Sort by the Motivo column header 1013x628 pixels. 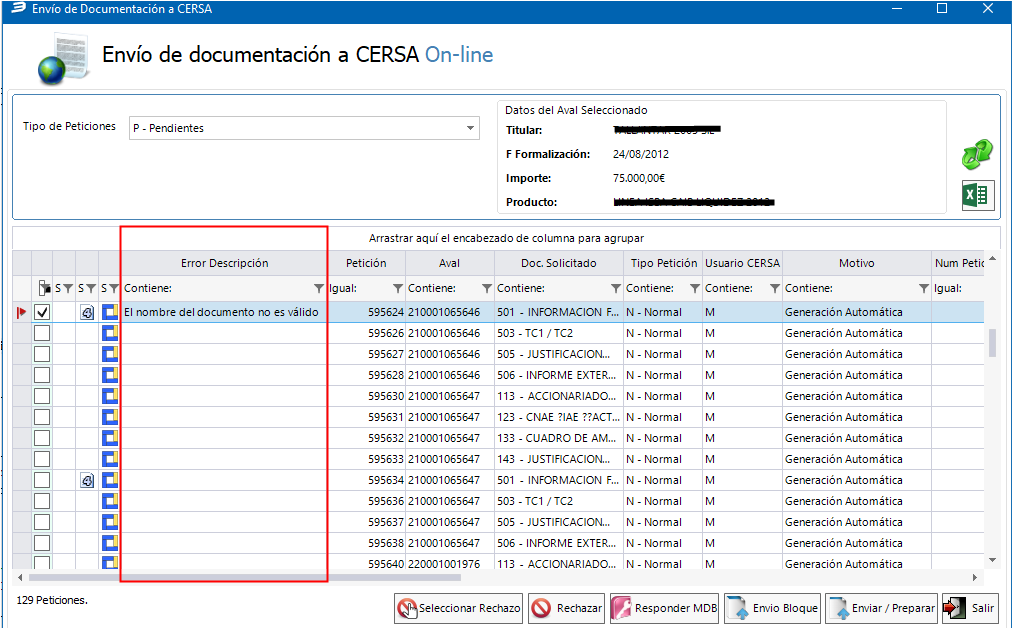857,264
